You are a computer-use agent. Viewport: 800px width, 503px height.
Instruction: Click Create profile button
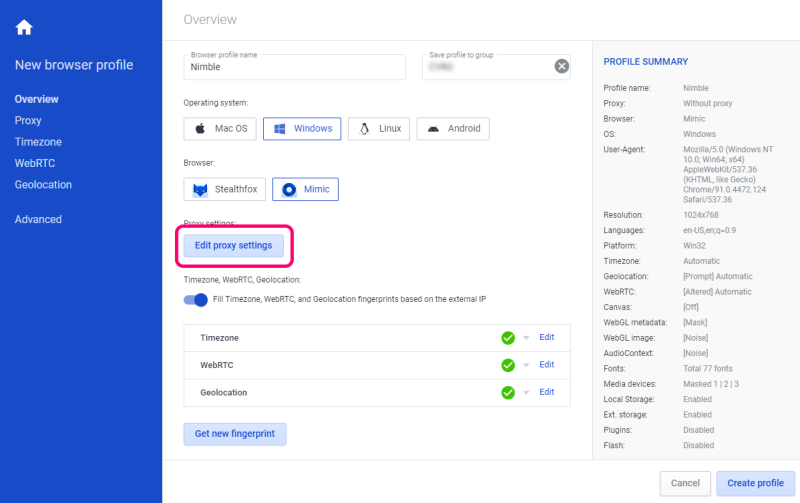coord(755,483)
